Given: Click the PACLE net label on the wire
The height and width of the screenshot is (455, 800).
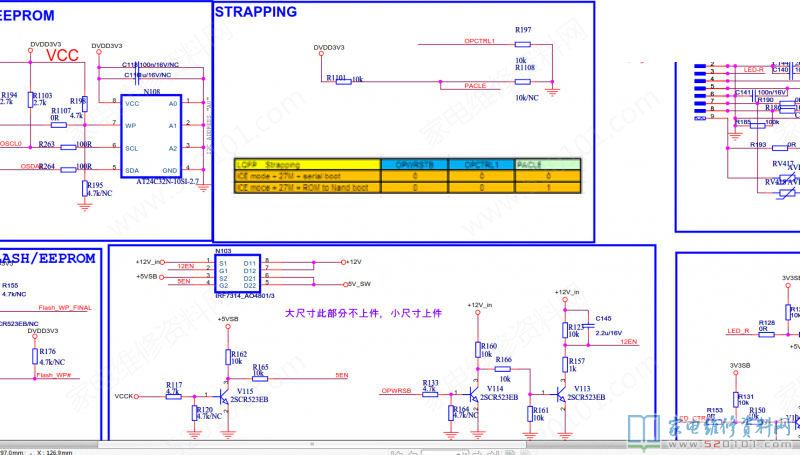Looking at the screenshot, I should click(x=475, y=87).
